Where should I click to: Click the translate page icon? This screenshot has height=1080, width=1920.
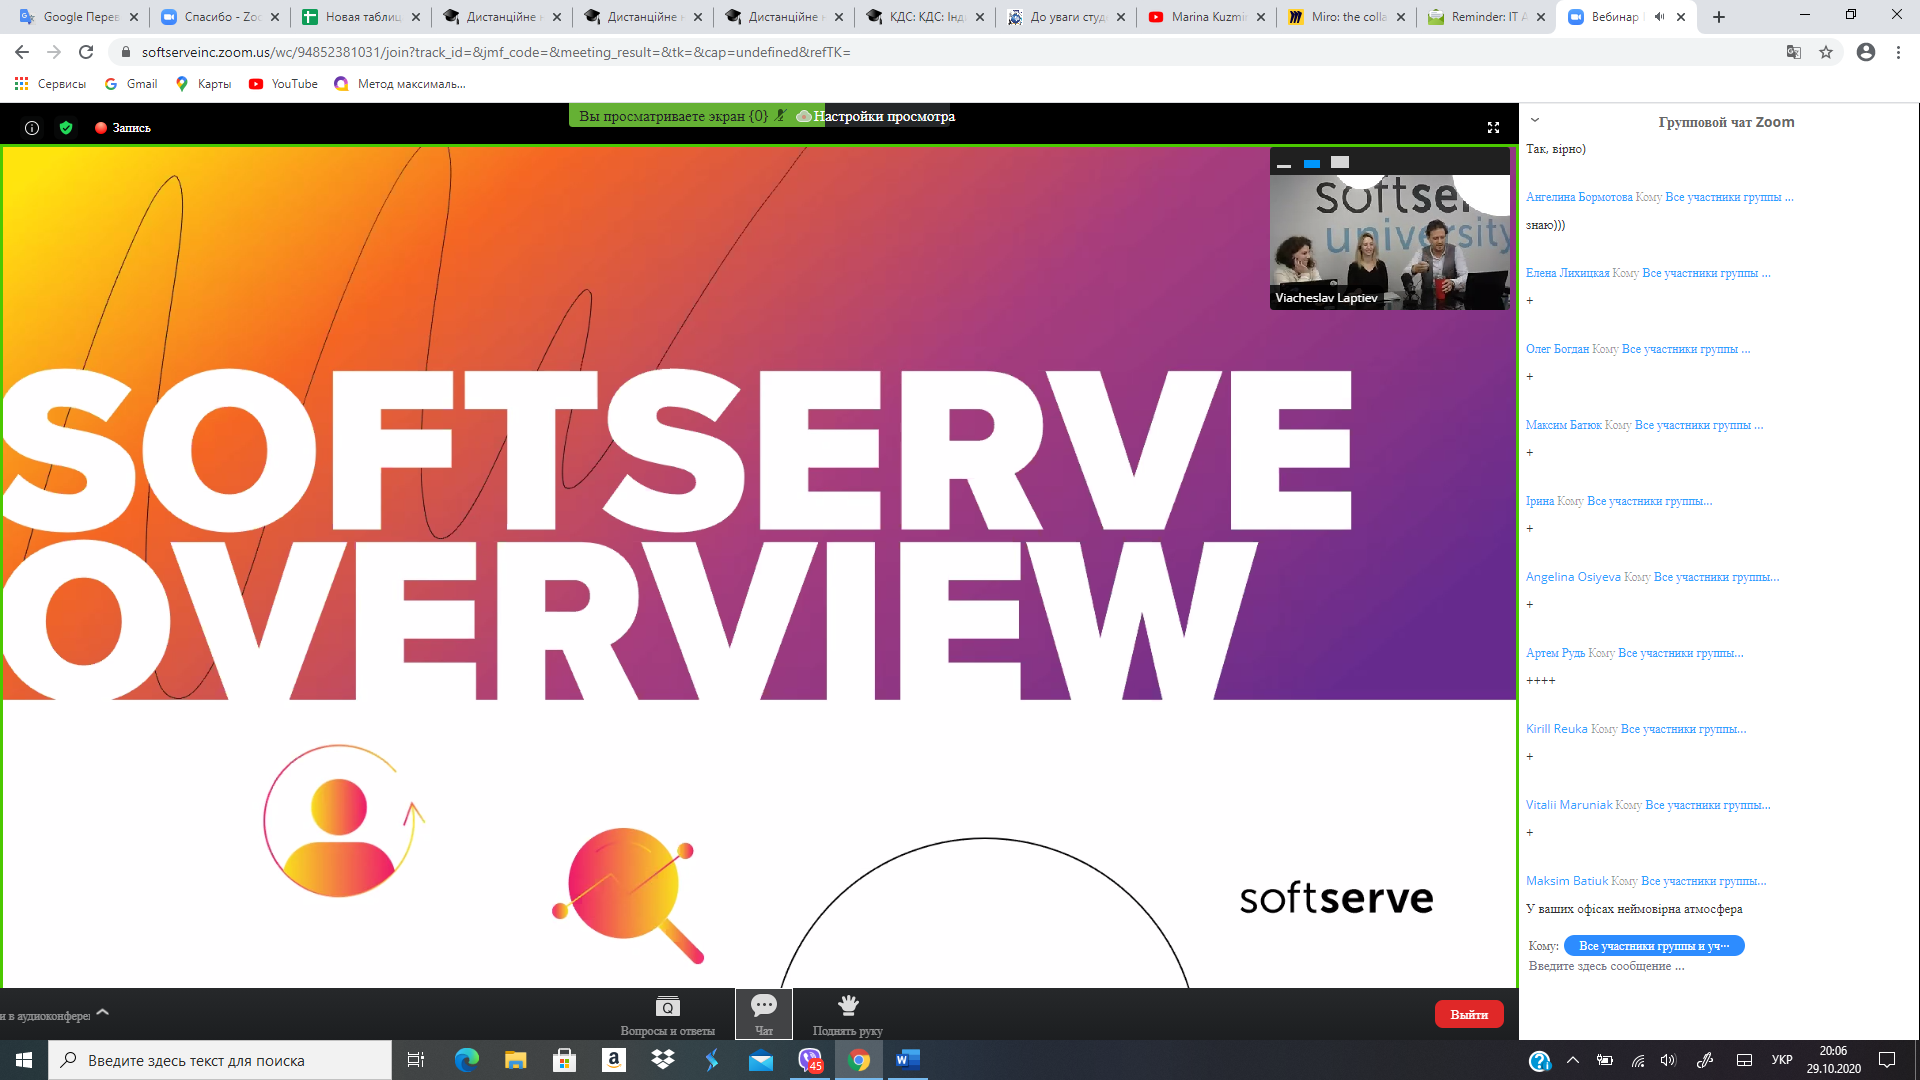click(x=1794, y=52)
